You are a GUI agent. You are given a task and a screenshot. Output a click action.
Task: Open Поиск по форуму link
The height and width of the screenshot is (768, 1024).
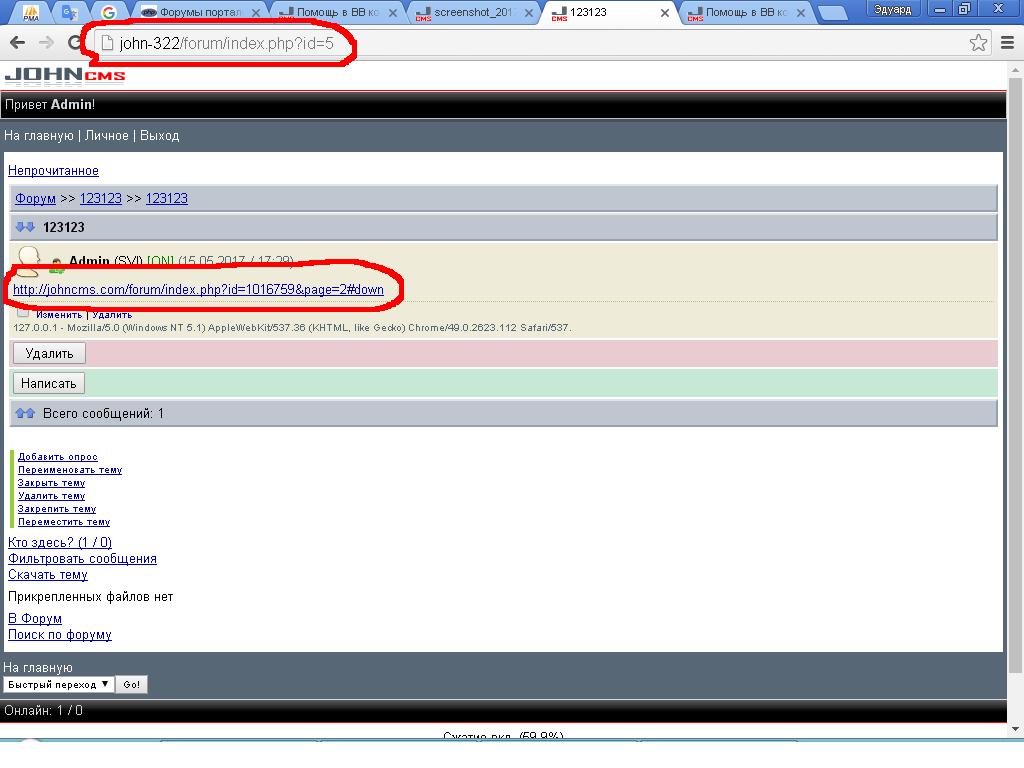coord(59,635)
